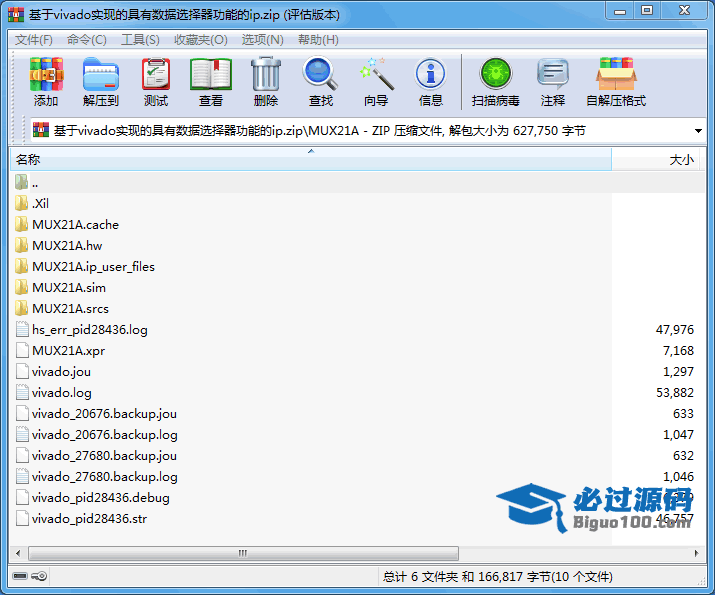The height and width of the screenshot is (595, 715).
Task: Sort by 大小 size column header
Action: (680, 160)
